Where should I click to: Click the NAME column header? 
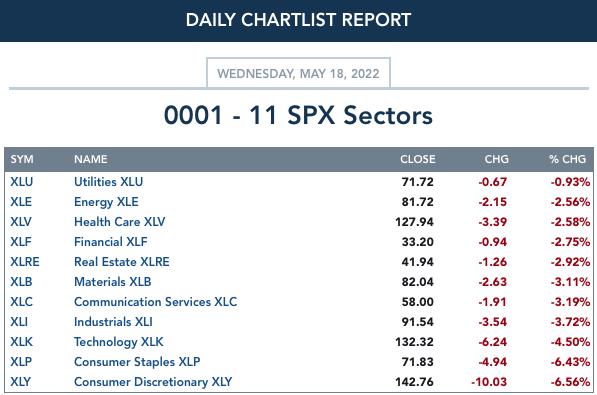[x=91, y=159]
